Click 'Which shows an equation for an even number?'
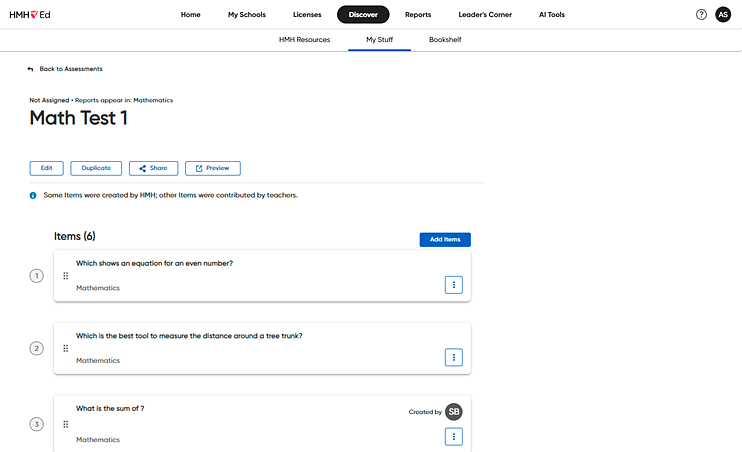The image size is (742, 452). click(x=154, y=263)
